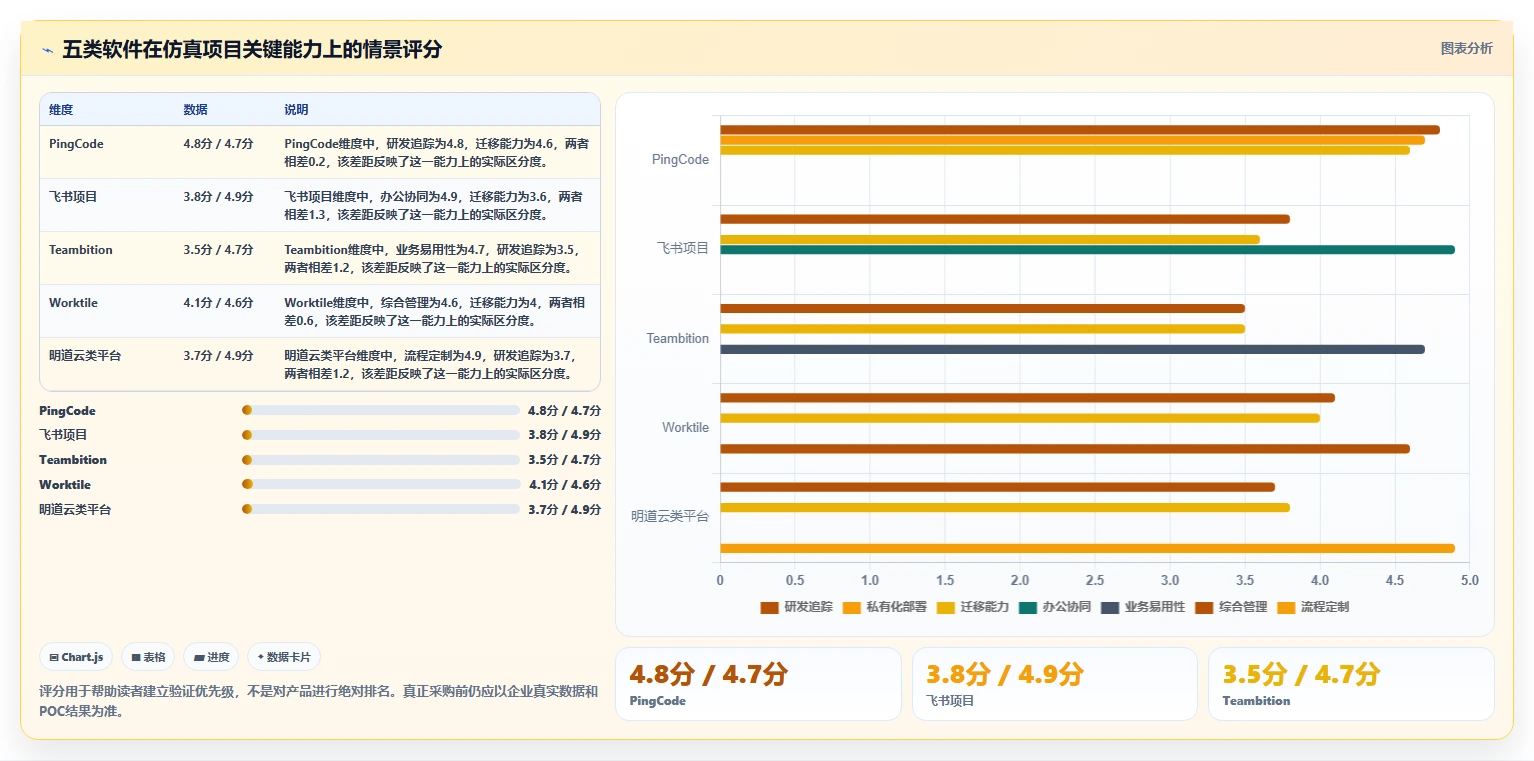Image resolution: width=1534 pixels, height=761 pixels.
Task: Click the 4.1分 / 4.6分 value beside Worktile progress
Action: point(565,485)
